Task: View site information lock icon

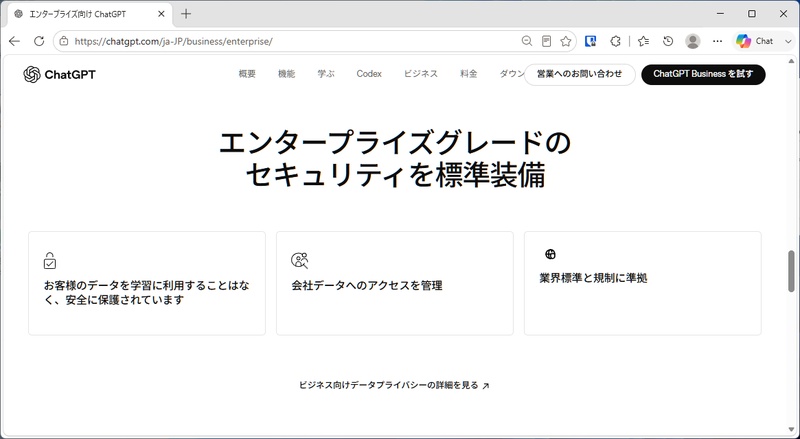Action: coord(64,41)
